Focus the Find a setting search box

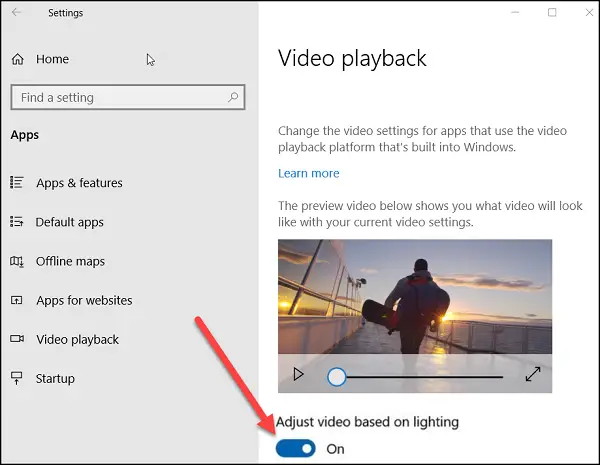click(x=128, y=97)
